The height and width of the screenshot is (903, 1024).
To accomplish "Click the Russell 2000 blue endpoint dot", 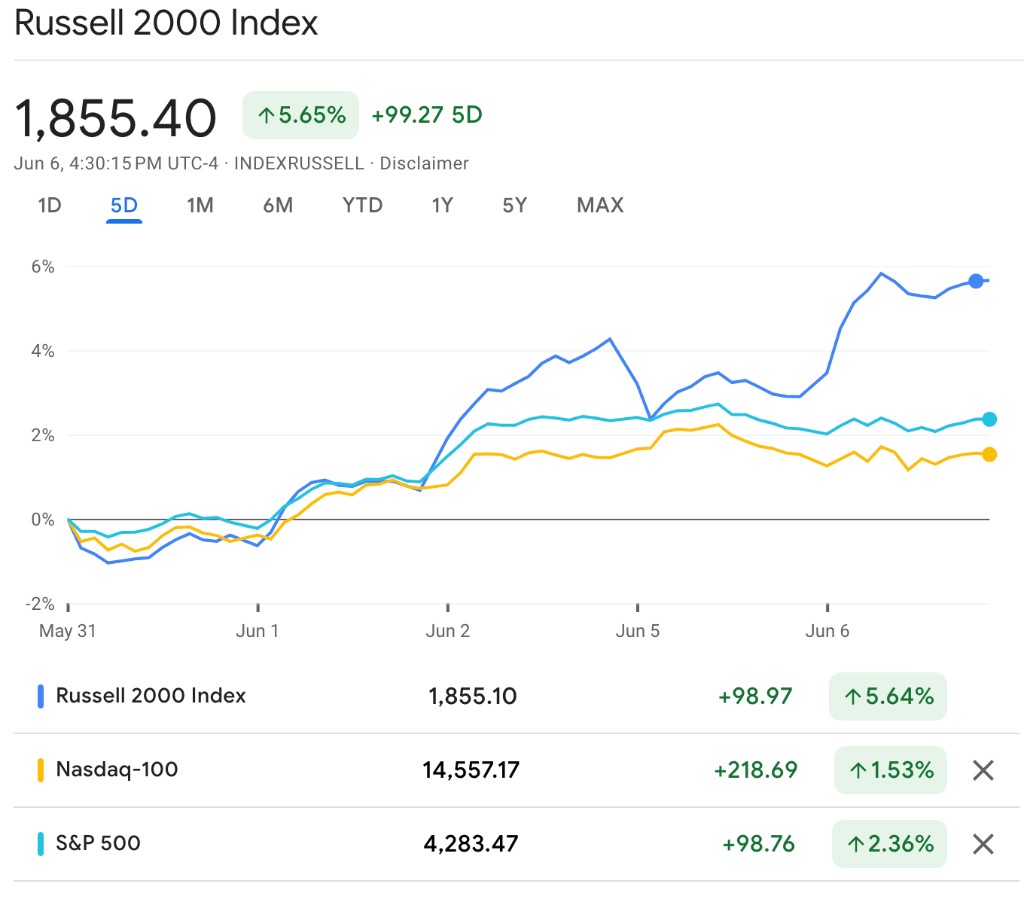I will [x=976, y=281].
